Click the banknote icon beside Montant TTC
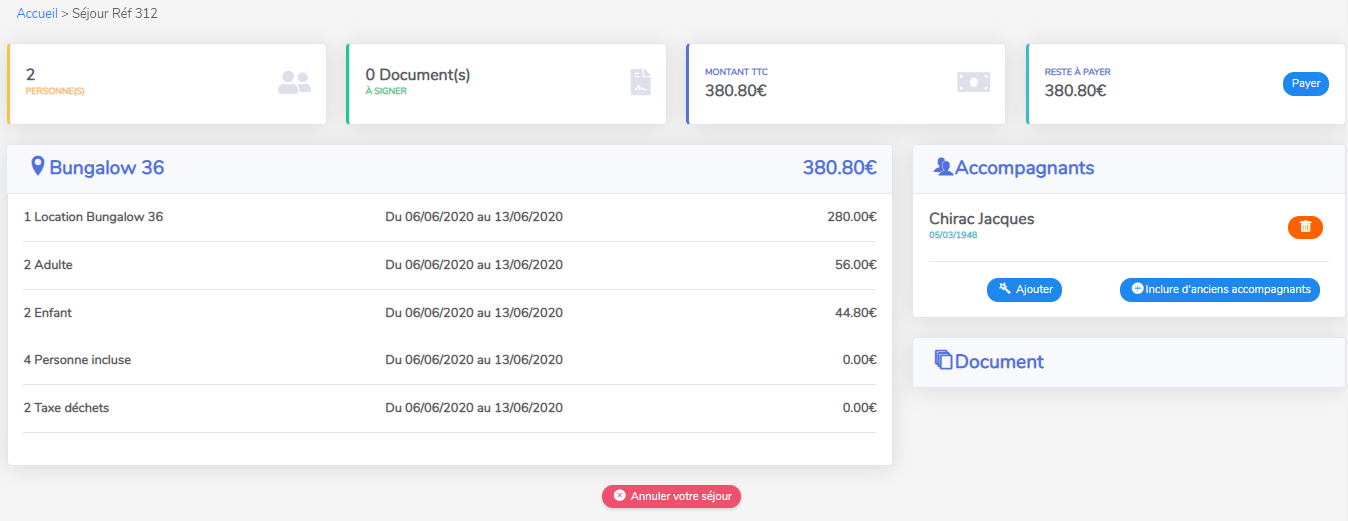The width and height of the screenshot is (1348, 521). [x=973, y=83]
